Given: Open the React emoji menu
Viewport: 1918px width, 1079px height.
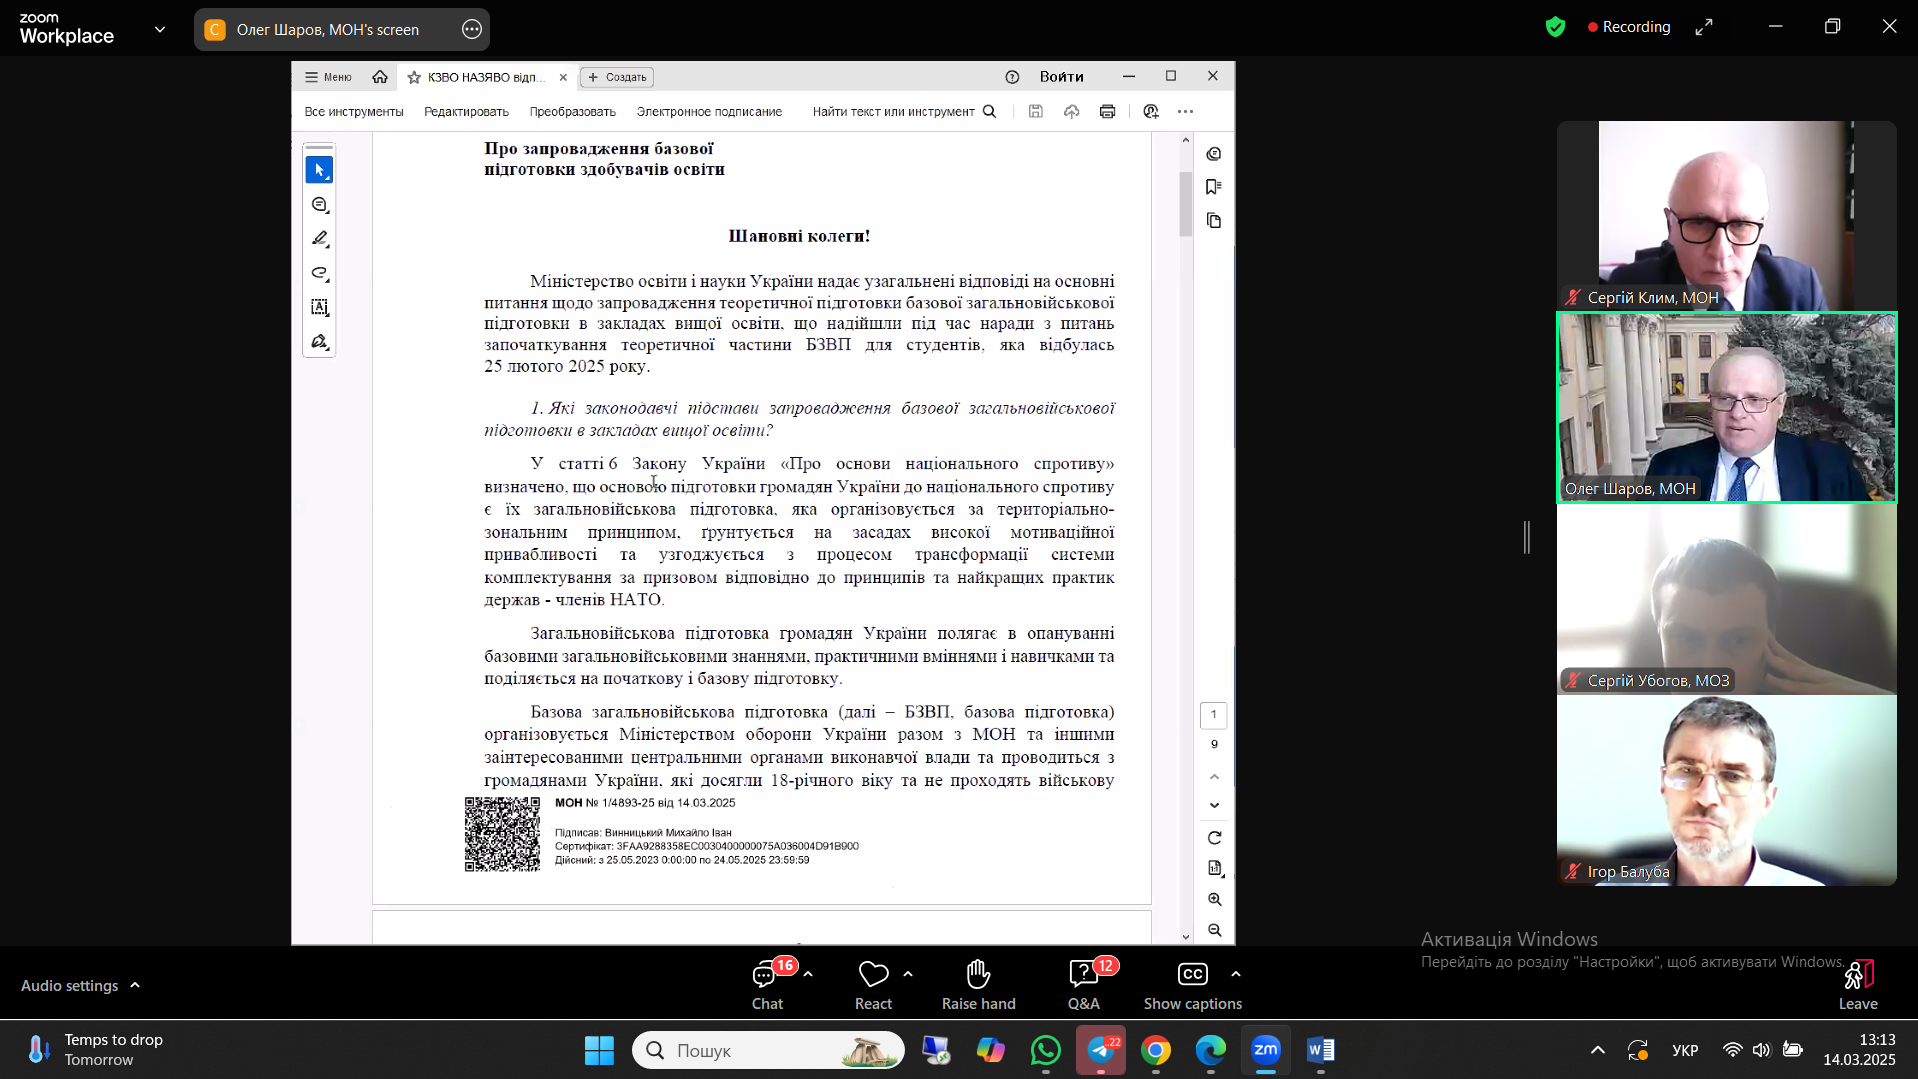Looking at the screenshot, I should tap(873, 985).
